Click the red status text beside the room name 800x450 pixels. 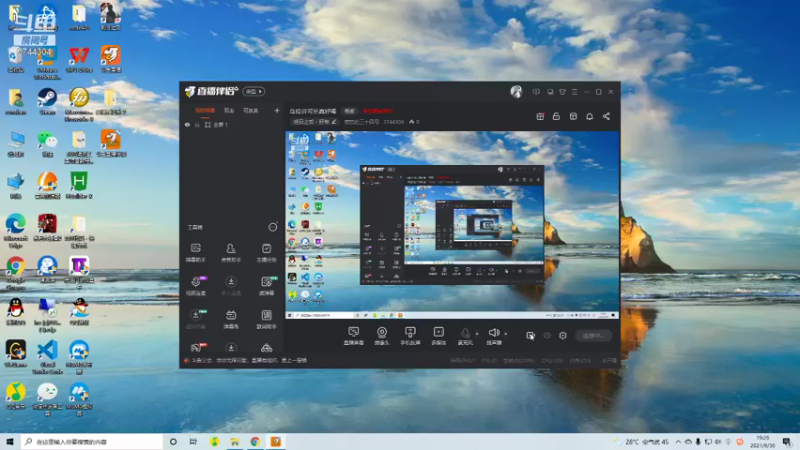click(x=378, y=111)
